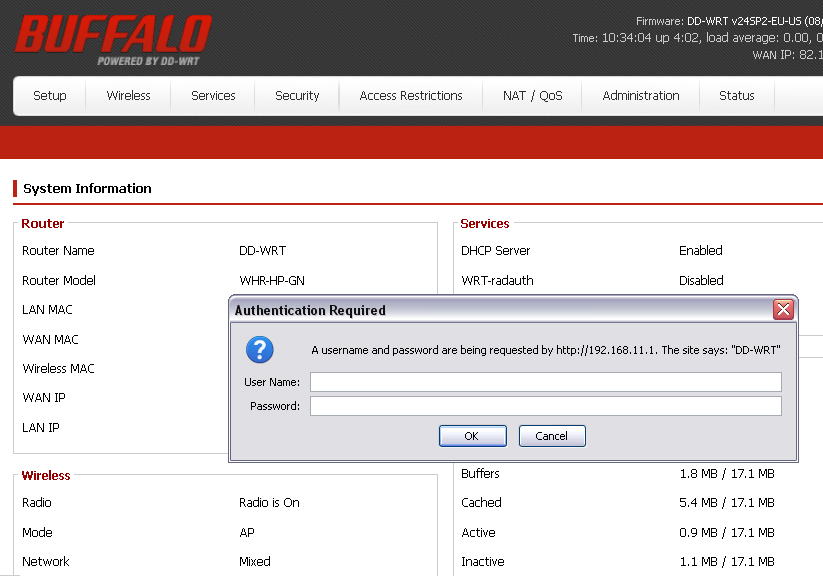823x576 pixels.
Task: Open the Services tab
Action: [213, 96]
